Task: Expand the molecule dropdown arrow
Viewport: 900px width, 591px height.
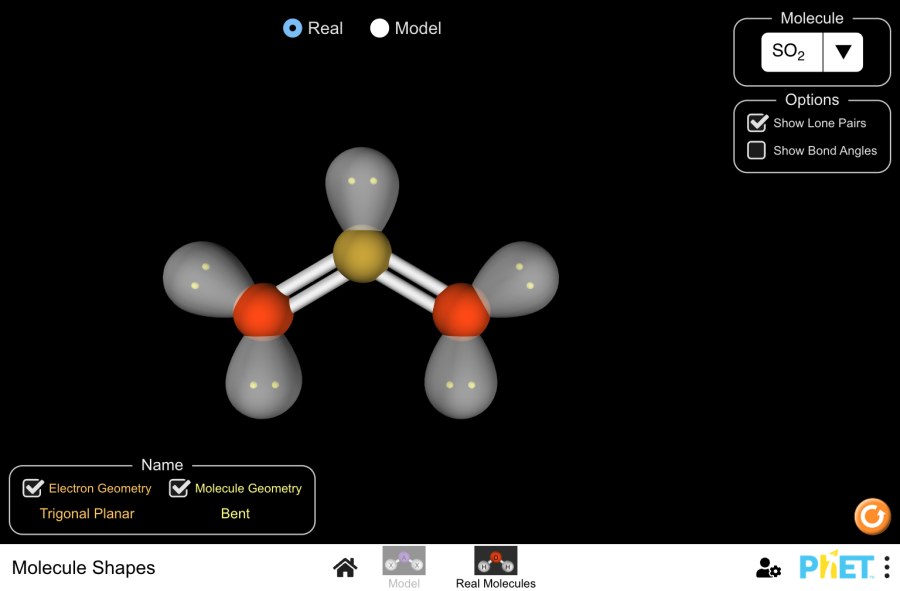Action: point(843,52)
